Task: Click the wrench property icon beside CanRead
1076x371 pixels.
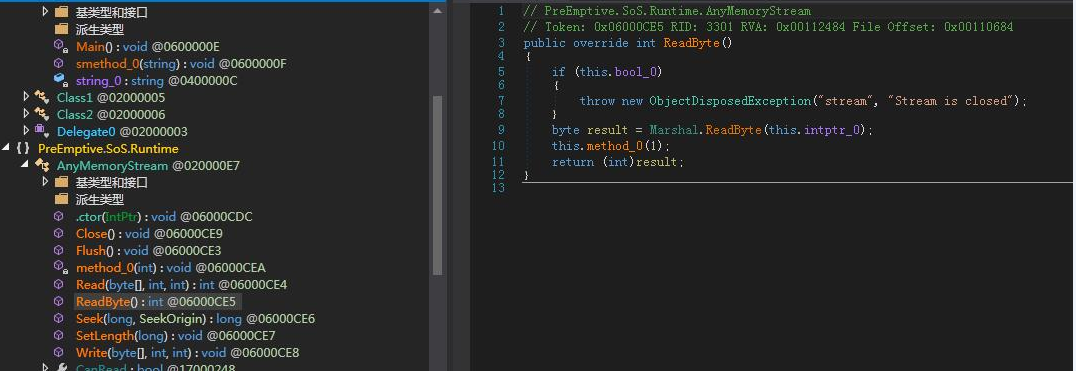Action: [61, 368]
